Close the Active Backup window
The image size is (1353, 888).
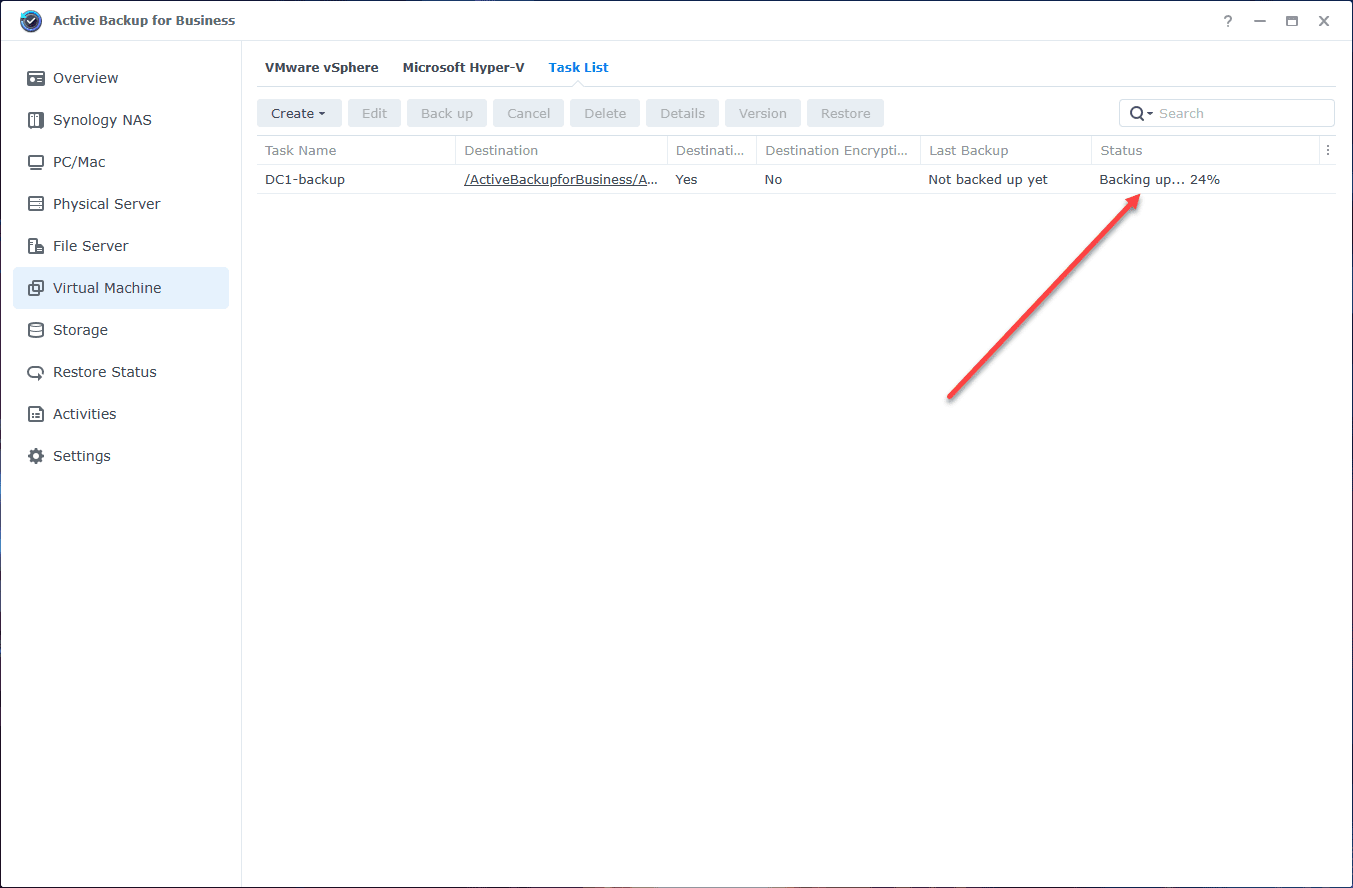[x=1324, y=21]
